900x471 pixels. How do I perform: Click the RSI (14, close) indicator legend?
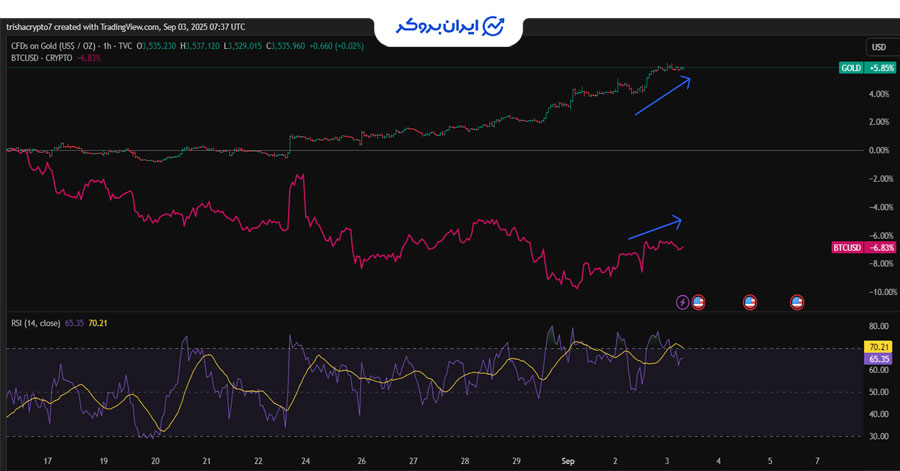34,324
